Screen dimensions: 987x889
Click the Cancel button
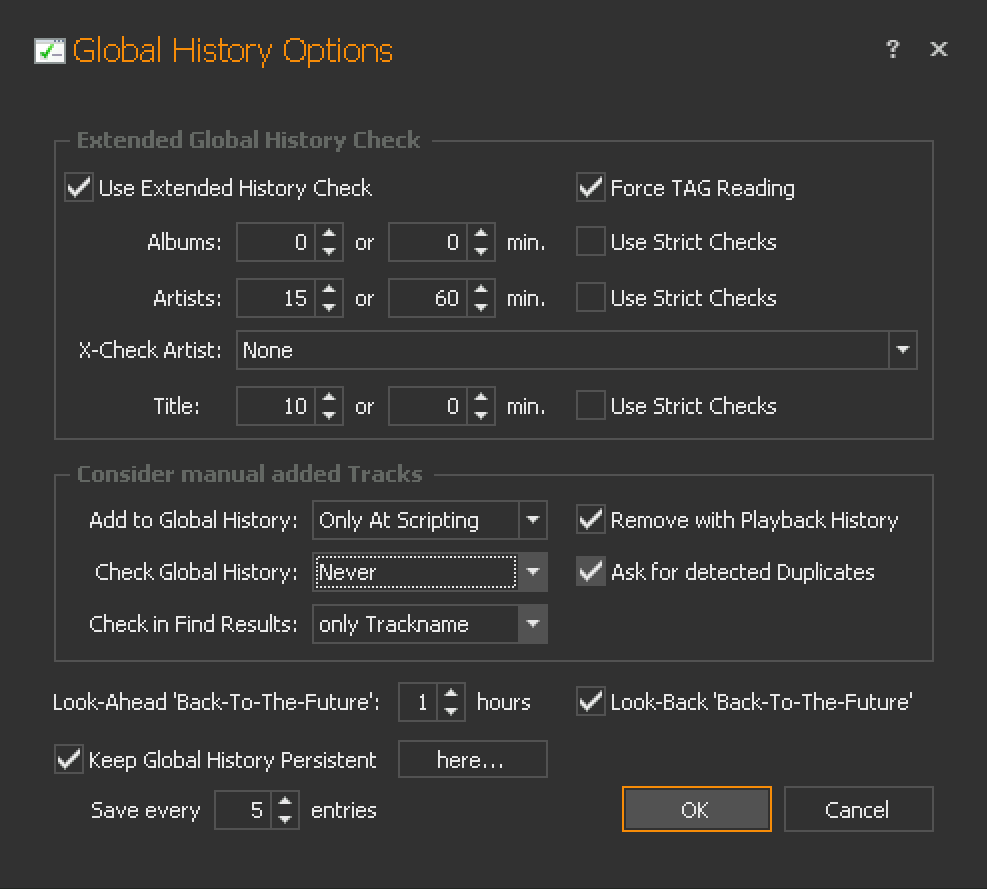pyautogui.click(x=858, y=809)
